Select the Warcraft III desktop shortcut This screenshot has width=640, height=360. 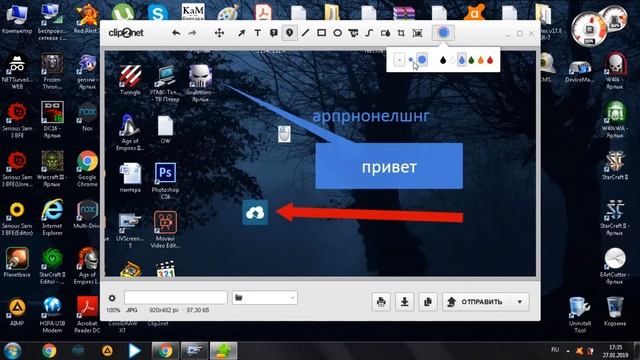click(52, 169)
